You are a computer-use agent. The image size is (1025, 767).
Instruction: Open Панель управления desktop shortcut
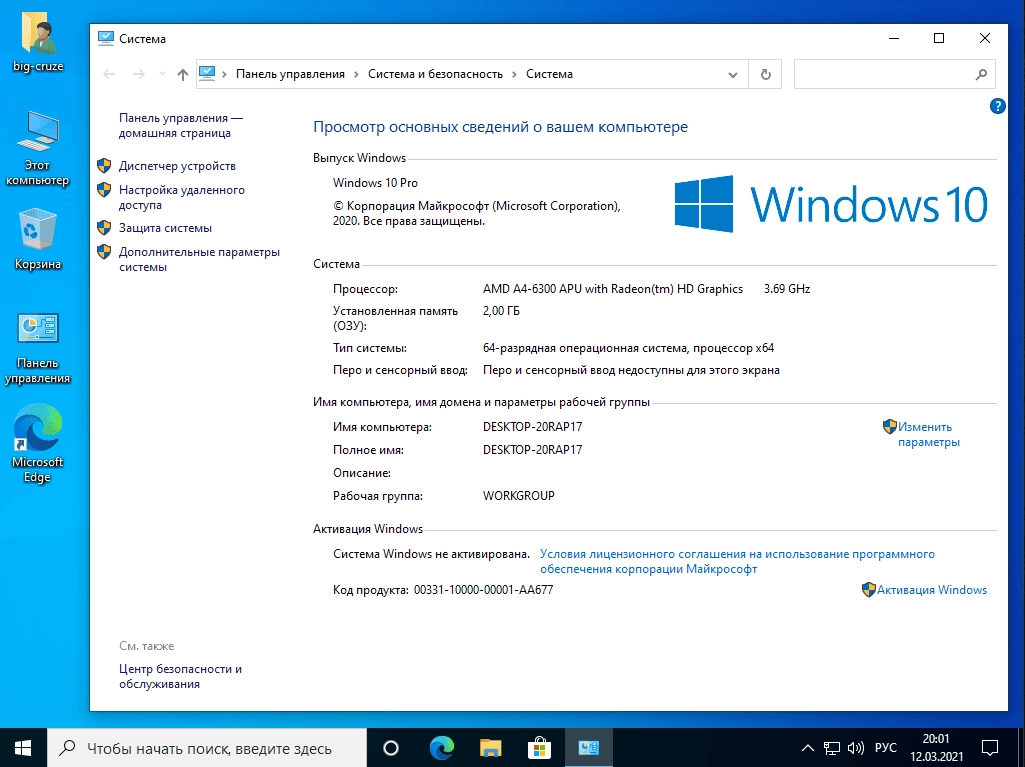tap(38, 348)
